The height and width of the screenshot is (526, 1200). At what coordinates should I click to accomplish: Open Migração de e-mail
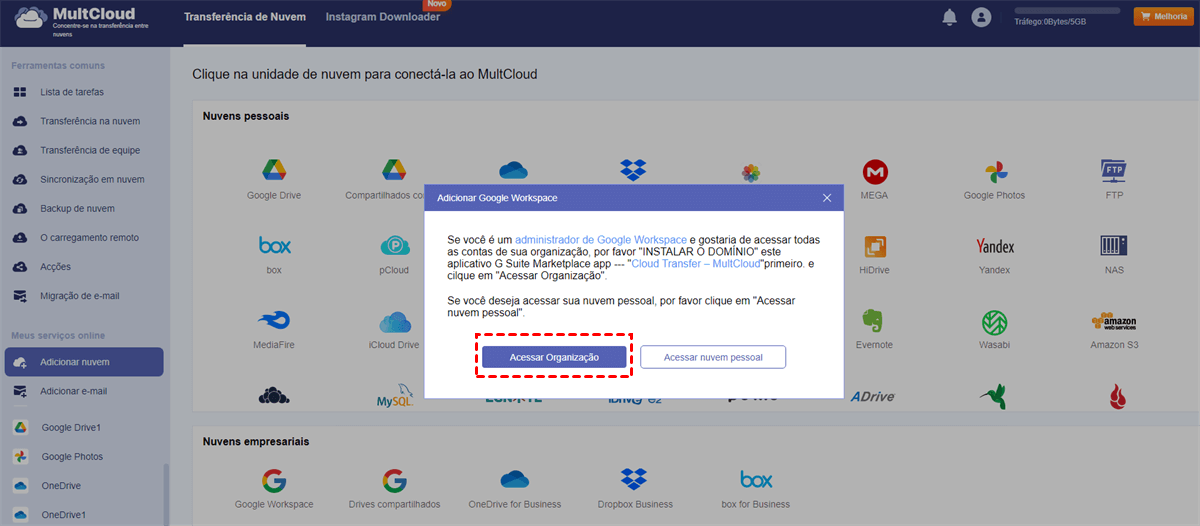tap(82, 296)
